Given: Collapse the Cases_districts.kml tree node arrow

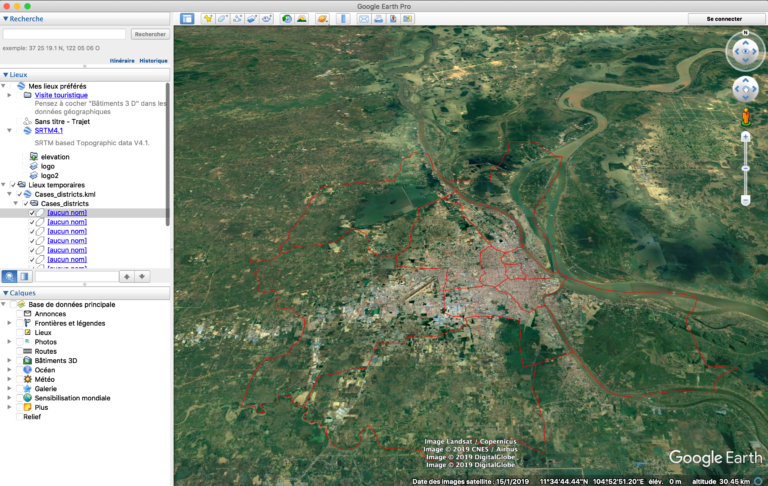Looking at the screenshot, I should (x=9, y=194).
